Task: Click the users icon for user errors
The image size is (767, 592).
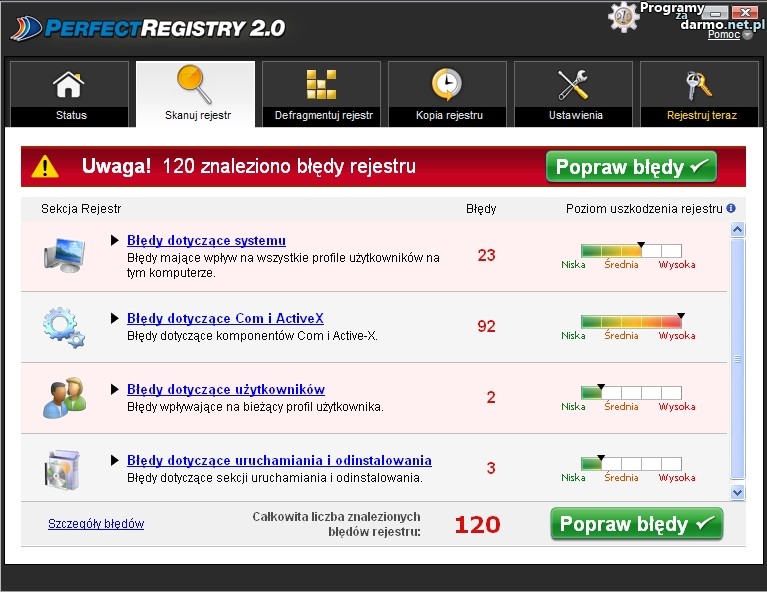Action: (x=64, y=398)
